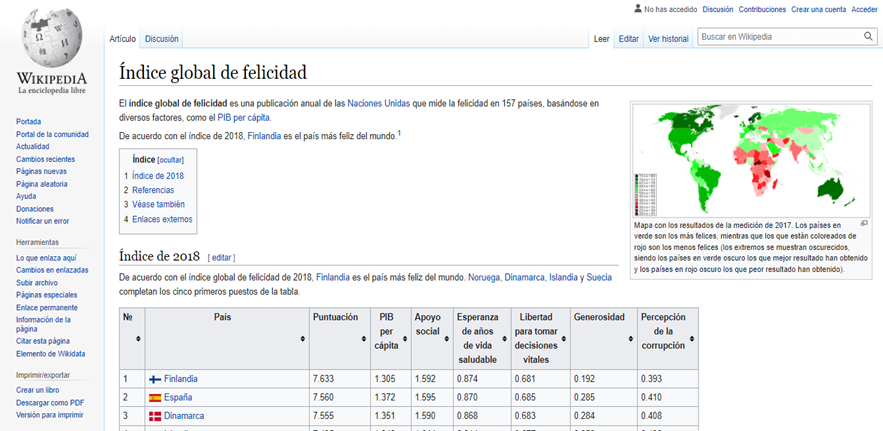Click Discusión link in the top user bar
Viewport: 883px width, 431px height.
(718, 9)
